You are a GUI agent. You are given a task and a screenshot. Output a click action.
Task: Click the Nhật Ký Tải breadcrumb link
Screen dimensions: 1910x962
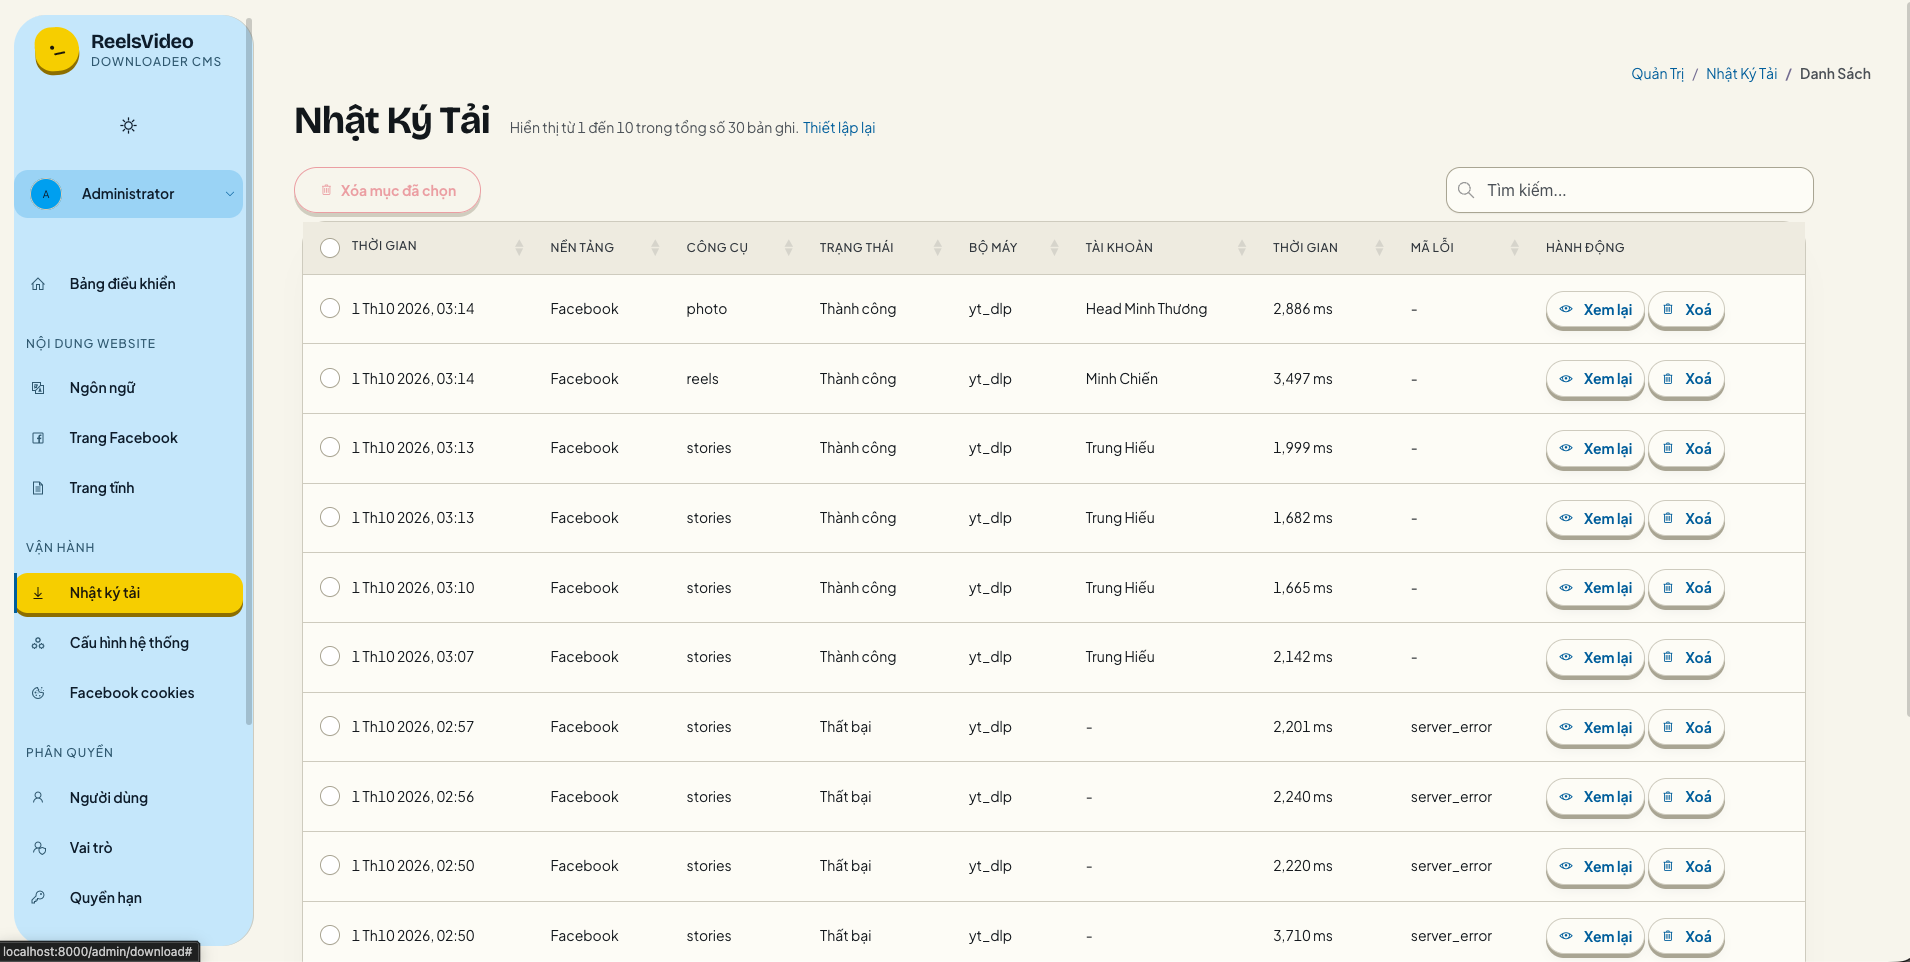tap(1741, 74)
